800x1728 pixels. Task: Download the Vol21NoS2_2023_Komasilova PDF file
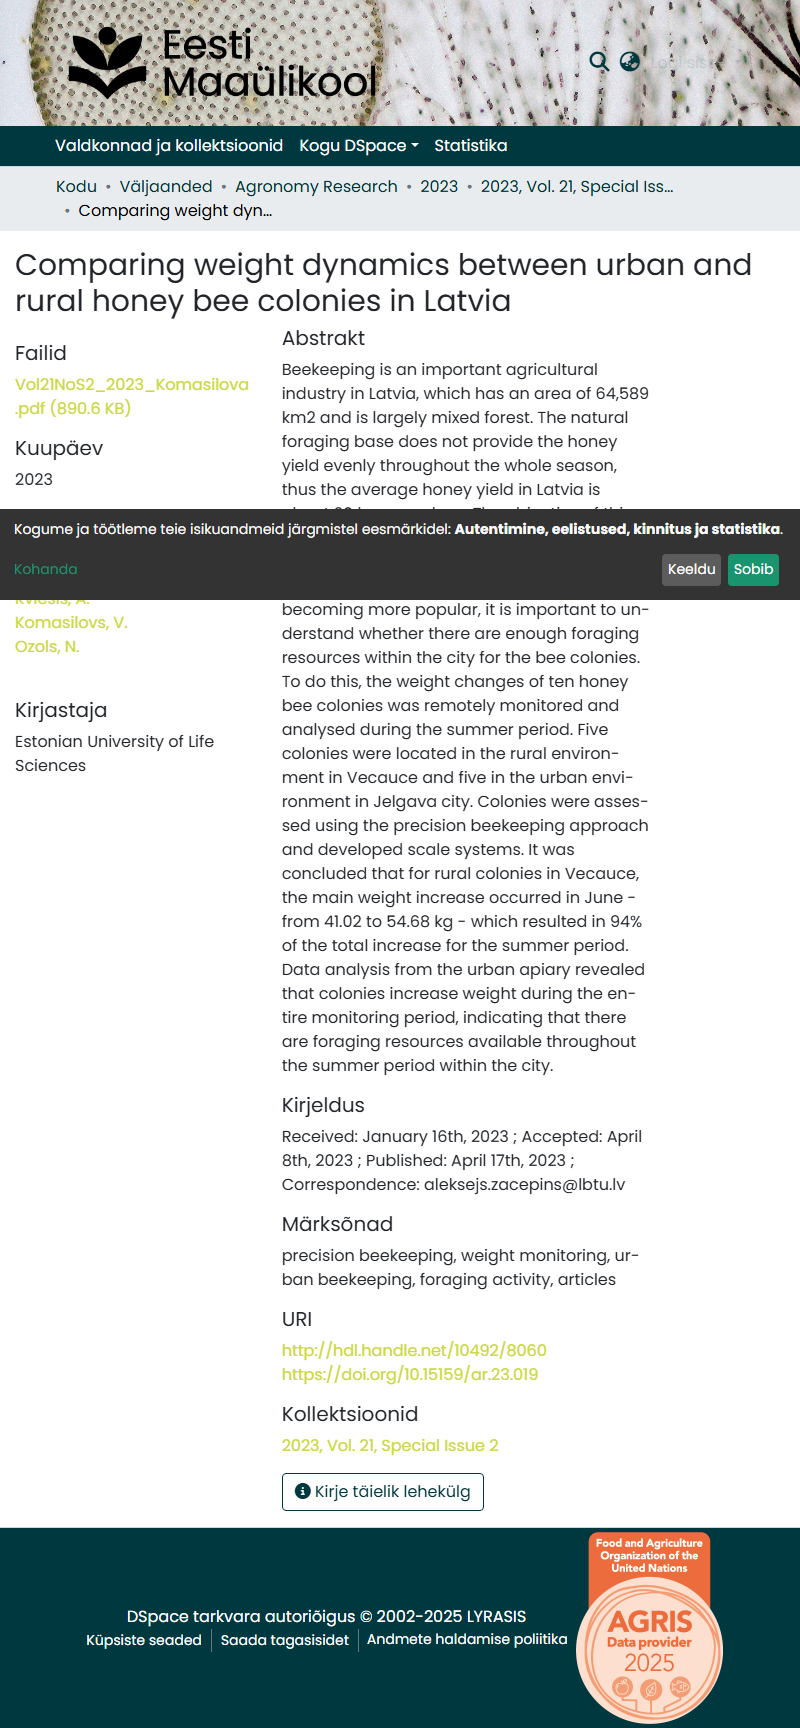tap(132, 396)
